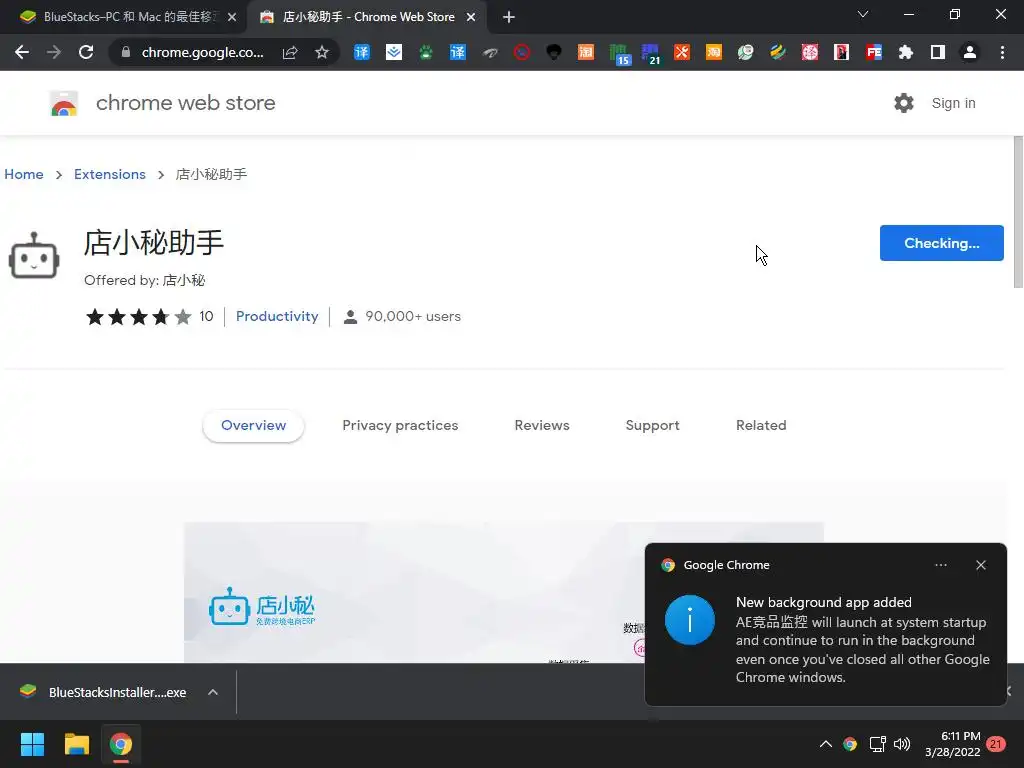Close the 店小秘助手 Web Store tab
1024x768 pixels.
[471, 17]
